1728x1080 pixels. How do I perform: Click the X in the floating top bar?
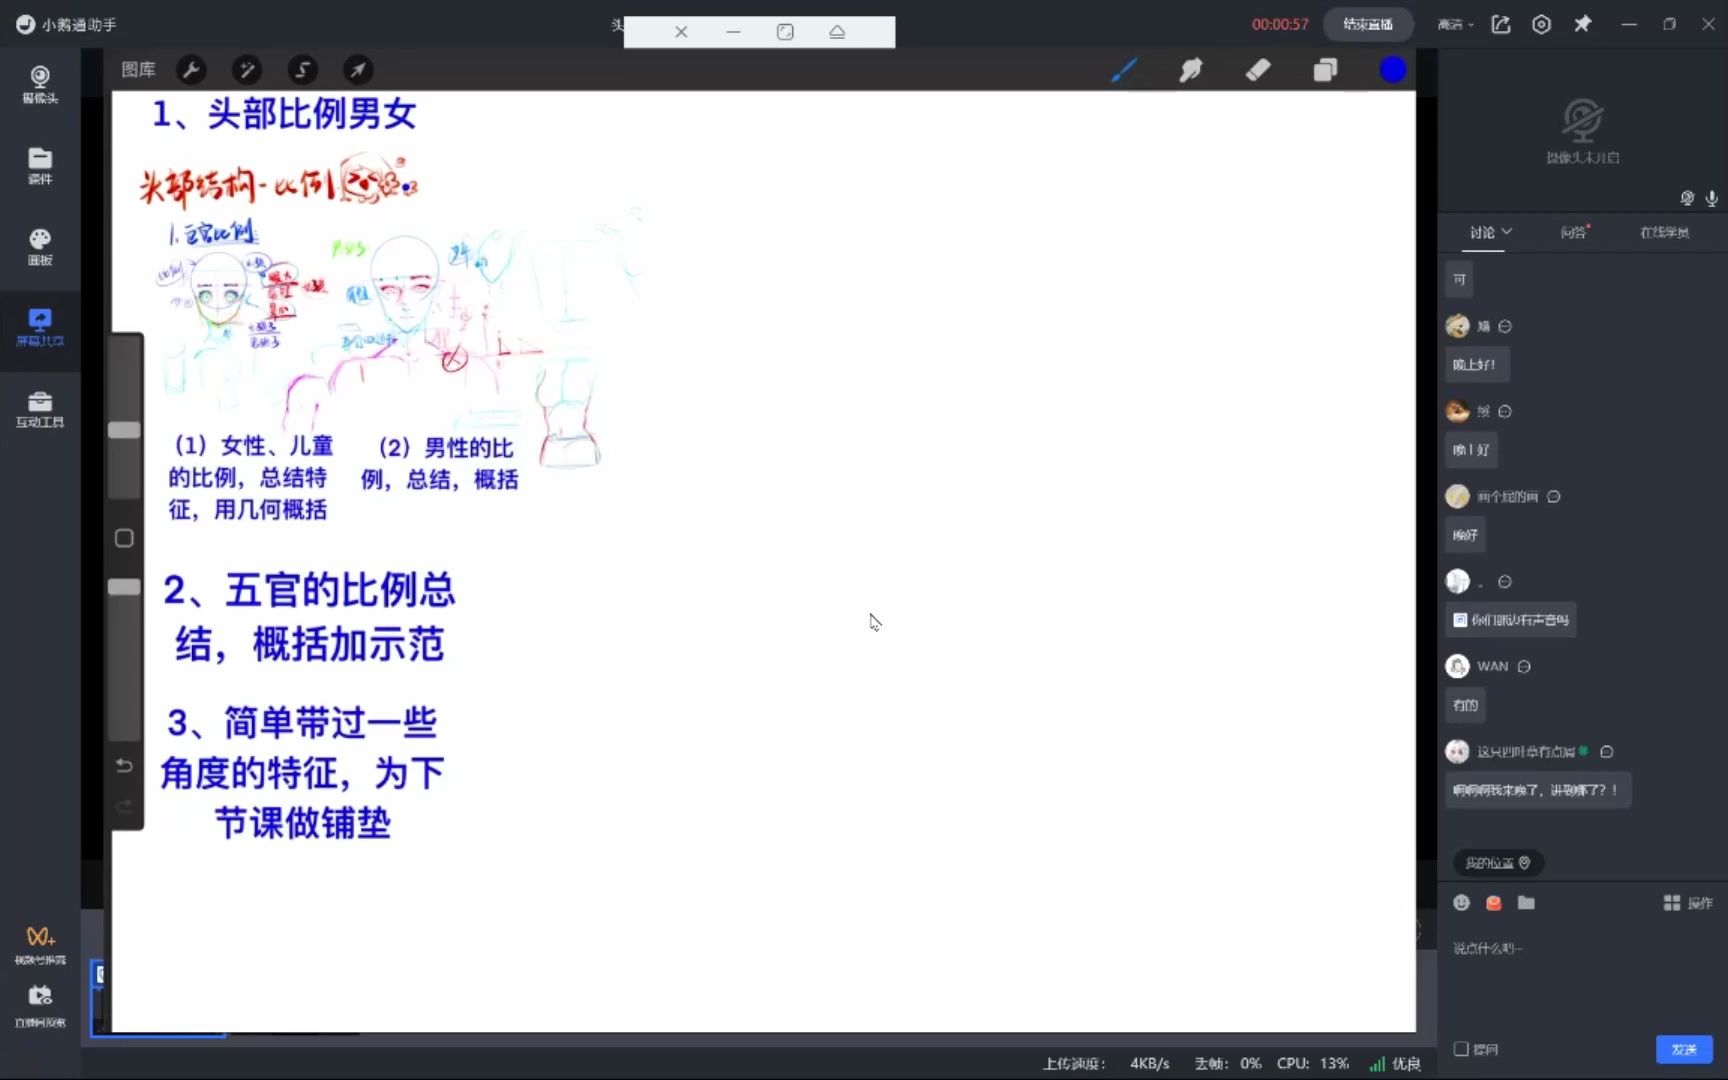(x=681, y=32)
